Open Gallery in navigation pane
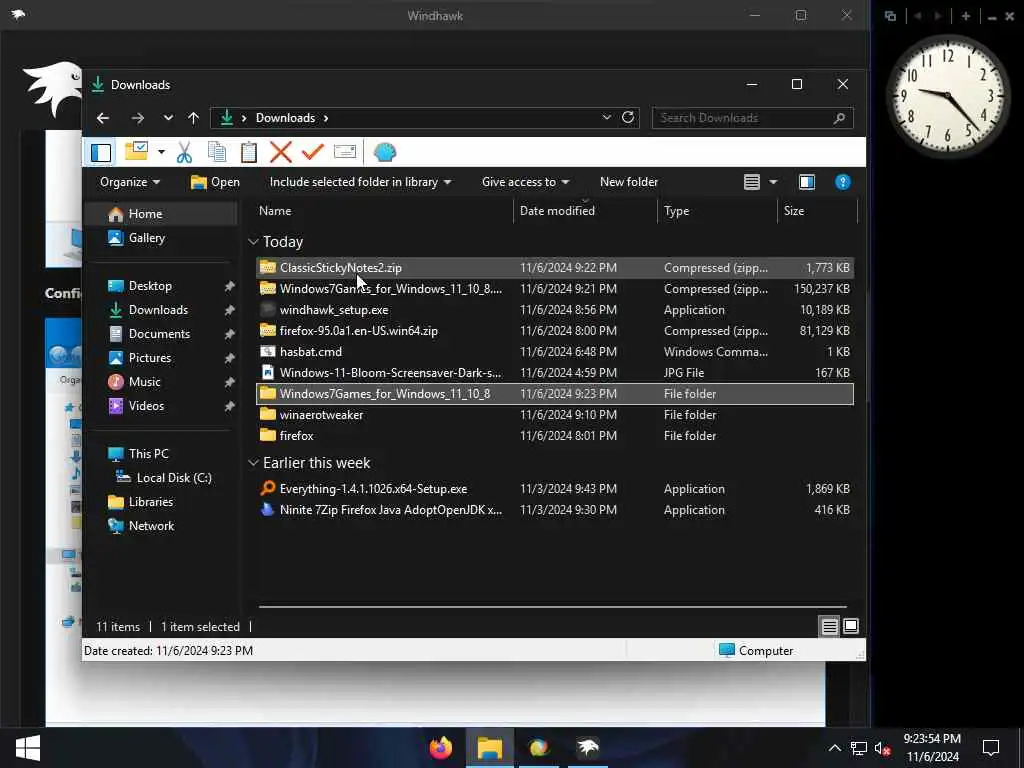The image size is (1024, 768). point(146,238)
